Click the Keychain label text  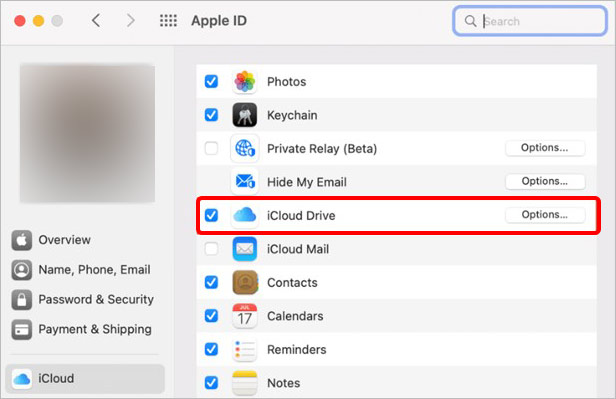[x=292, y=115]
